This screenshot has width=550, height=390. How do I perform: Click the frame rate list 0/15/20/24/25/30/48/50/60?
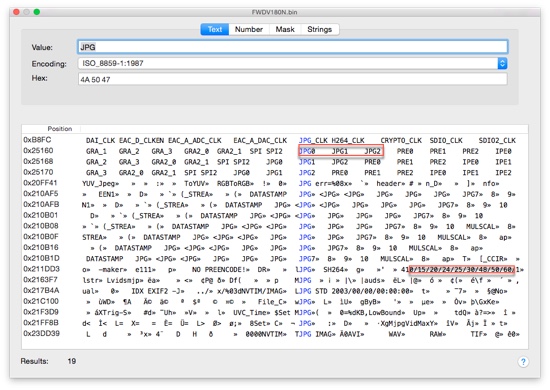coord(462,270)
